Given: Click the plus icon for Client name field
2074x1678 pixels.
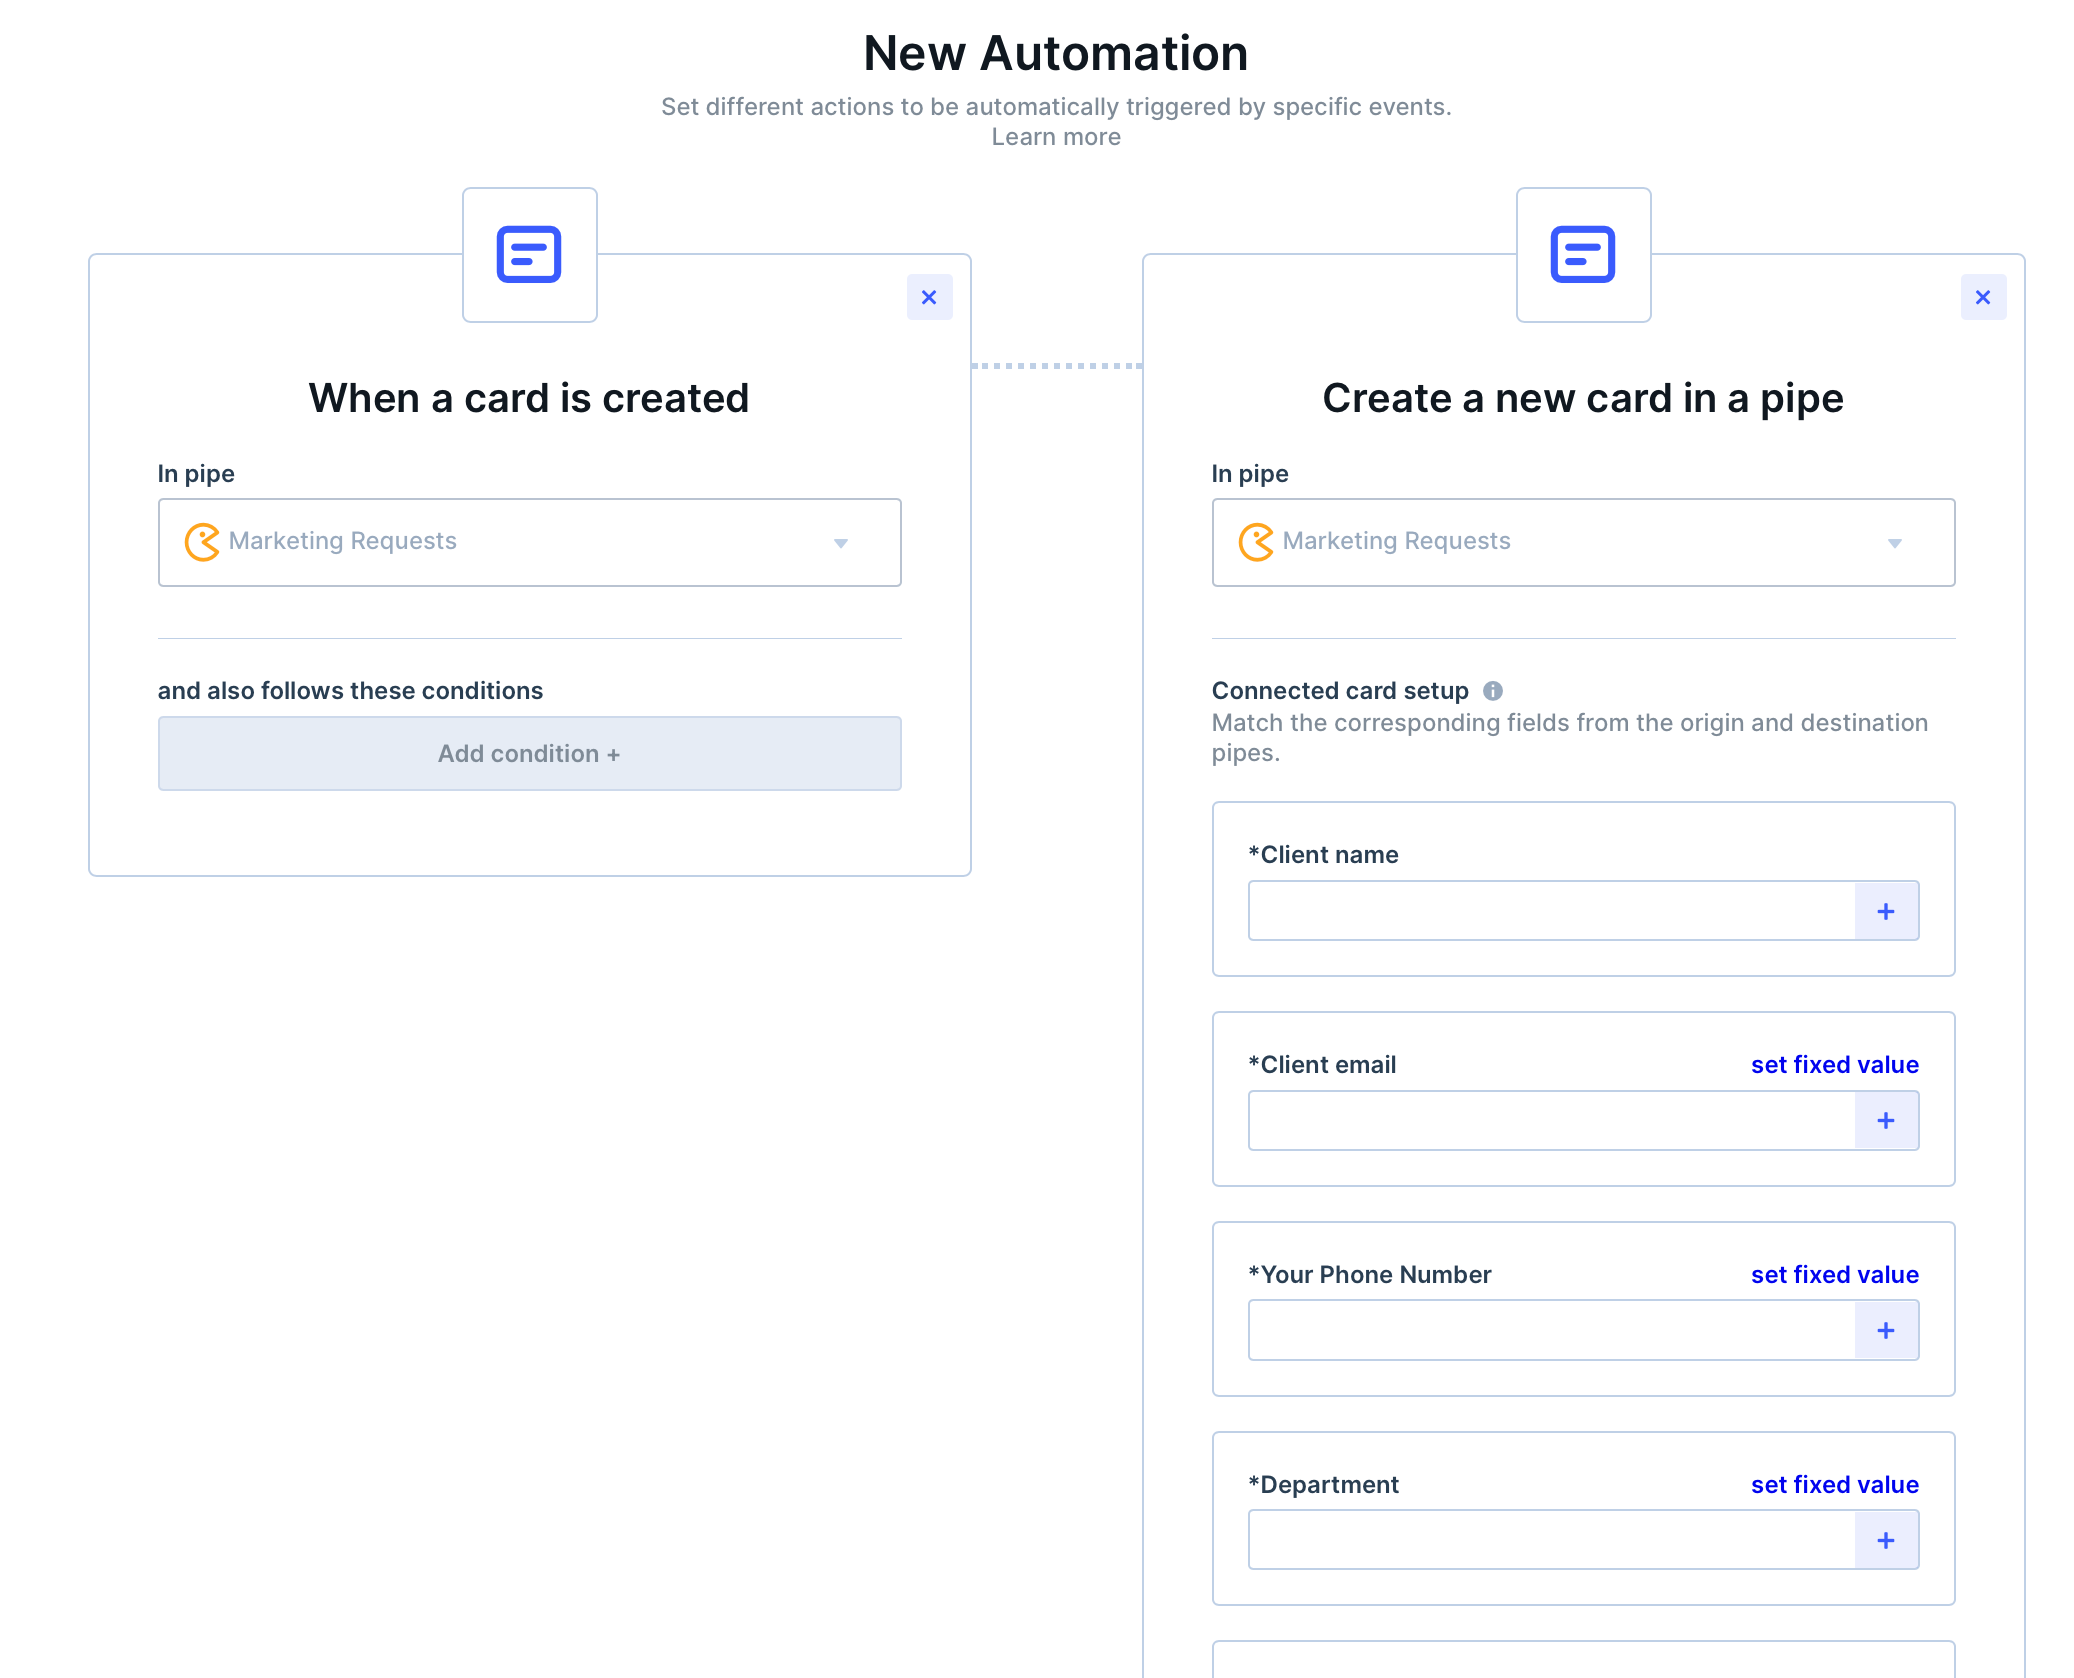Looking at the screenshot, I should point(1886,911).
